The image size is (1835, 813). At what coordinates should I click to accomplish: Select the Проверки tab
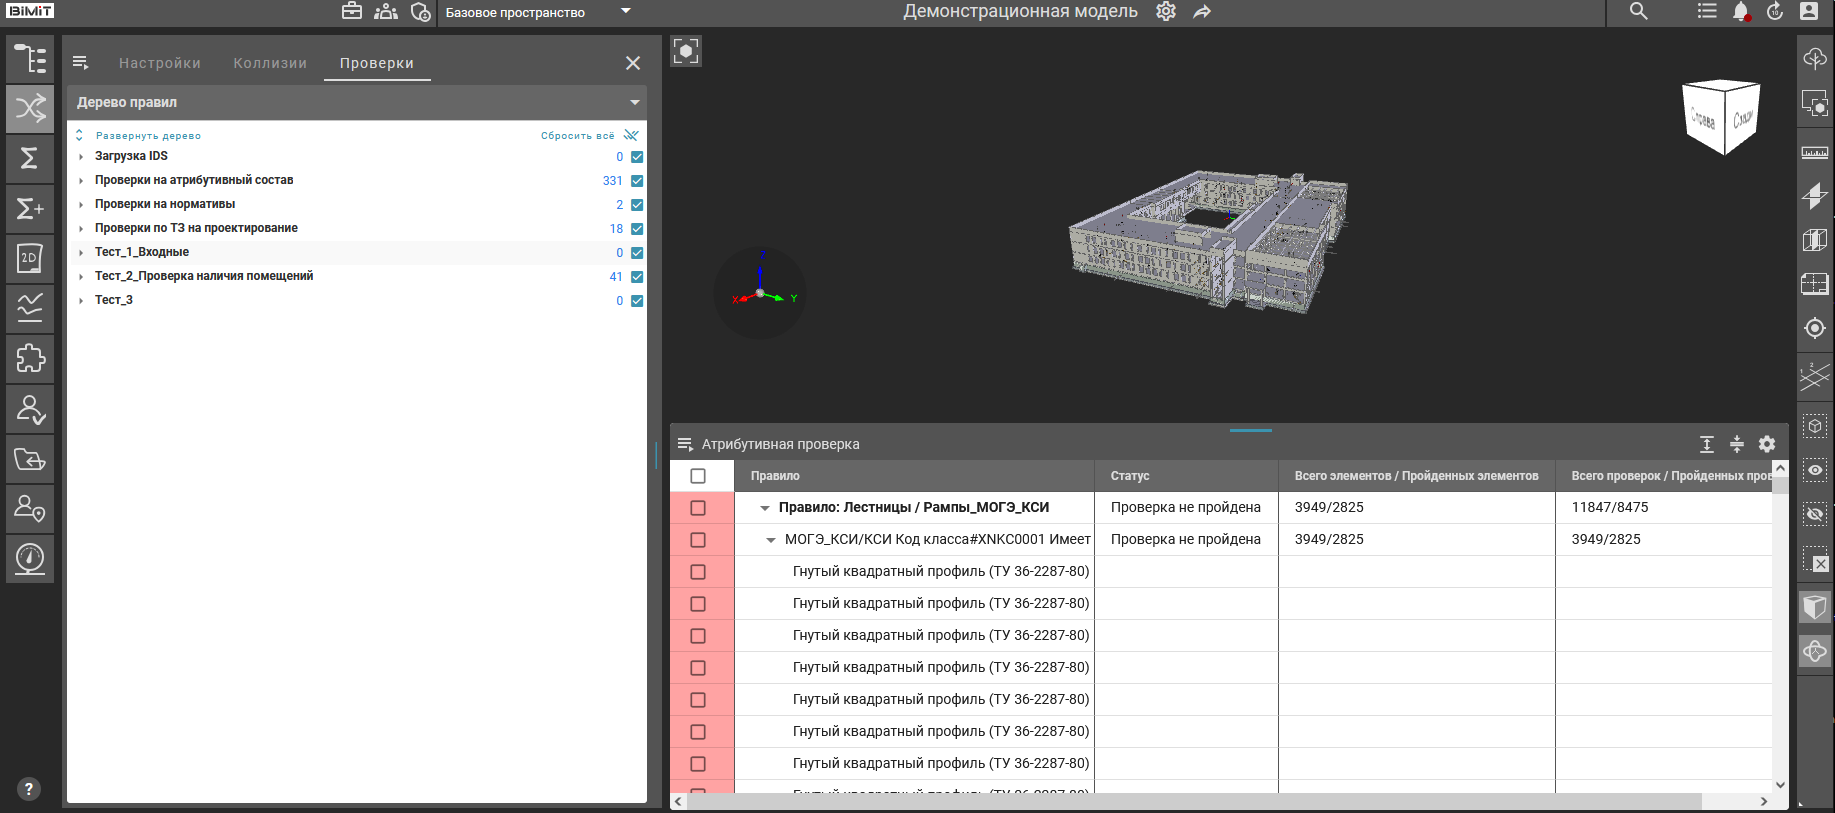click(x=377, y=63)
